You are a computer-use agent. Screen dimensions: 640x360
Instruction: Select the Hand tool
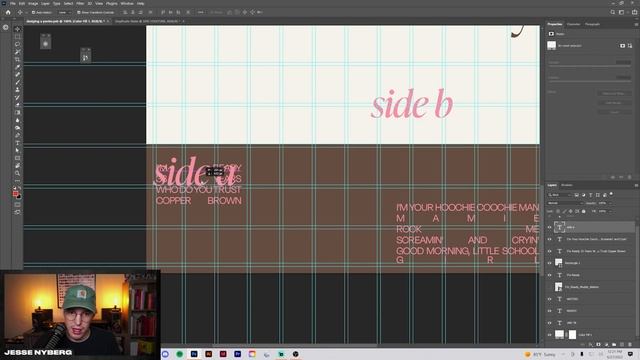point(18,166)
